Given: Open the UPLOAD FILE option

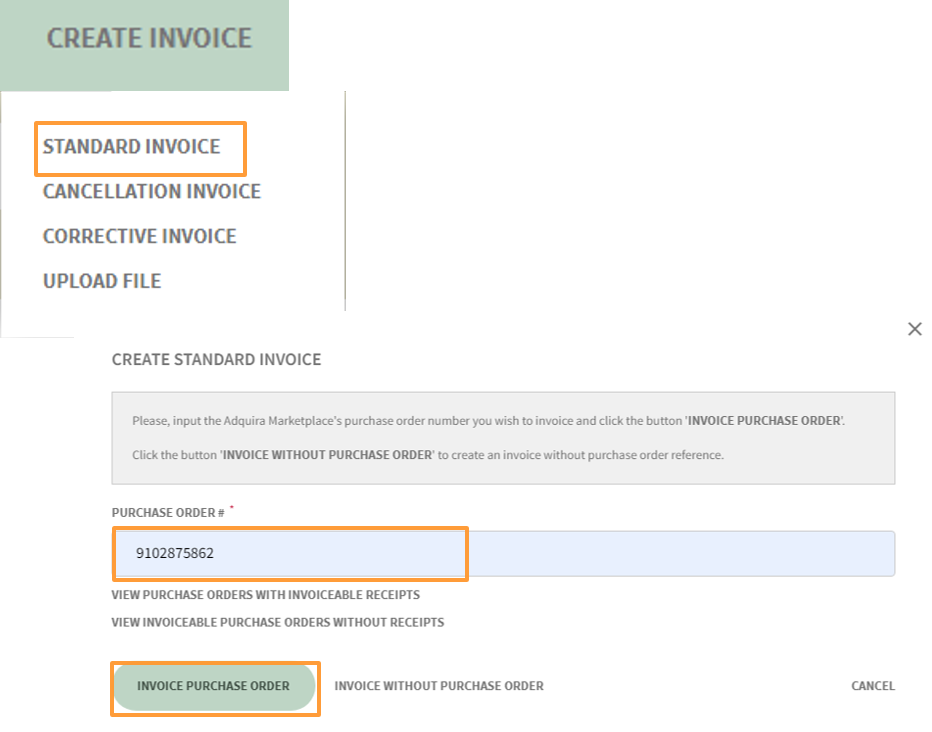Looking at the screenshot, I should pos(101,281).
